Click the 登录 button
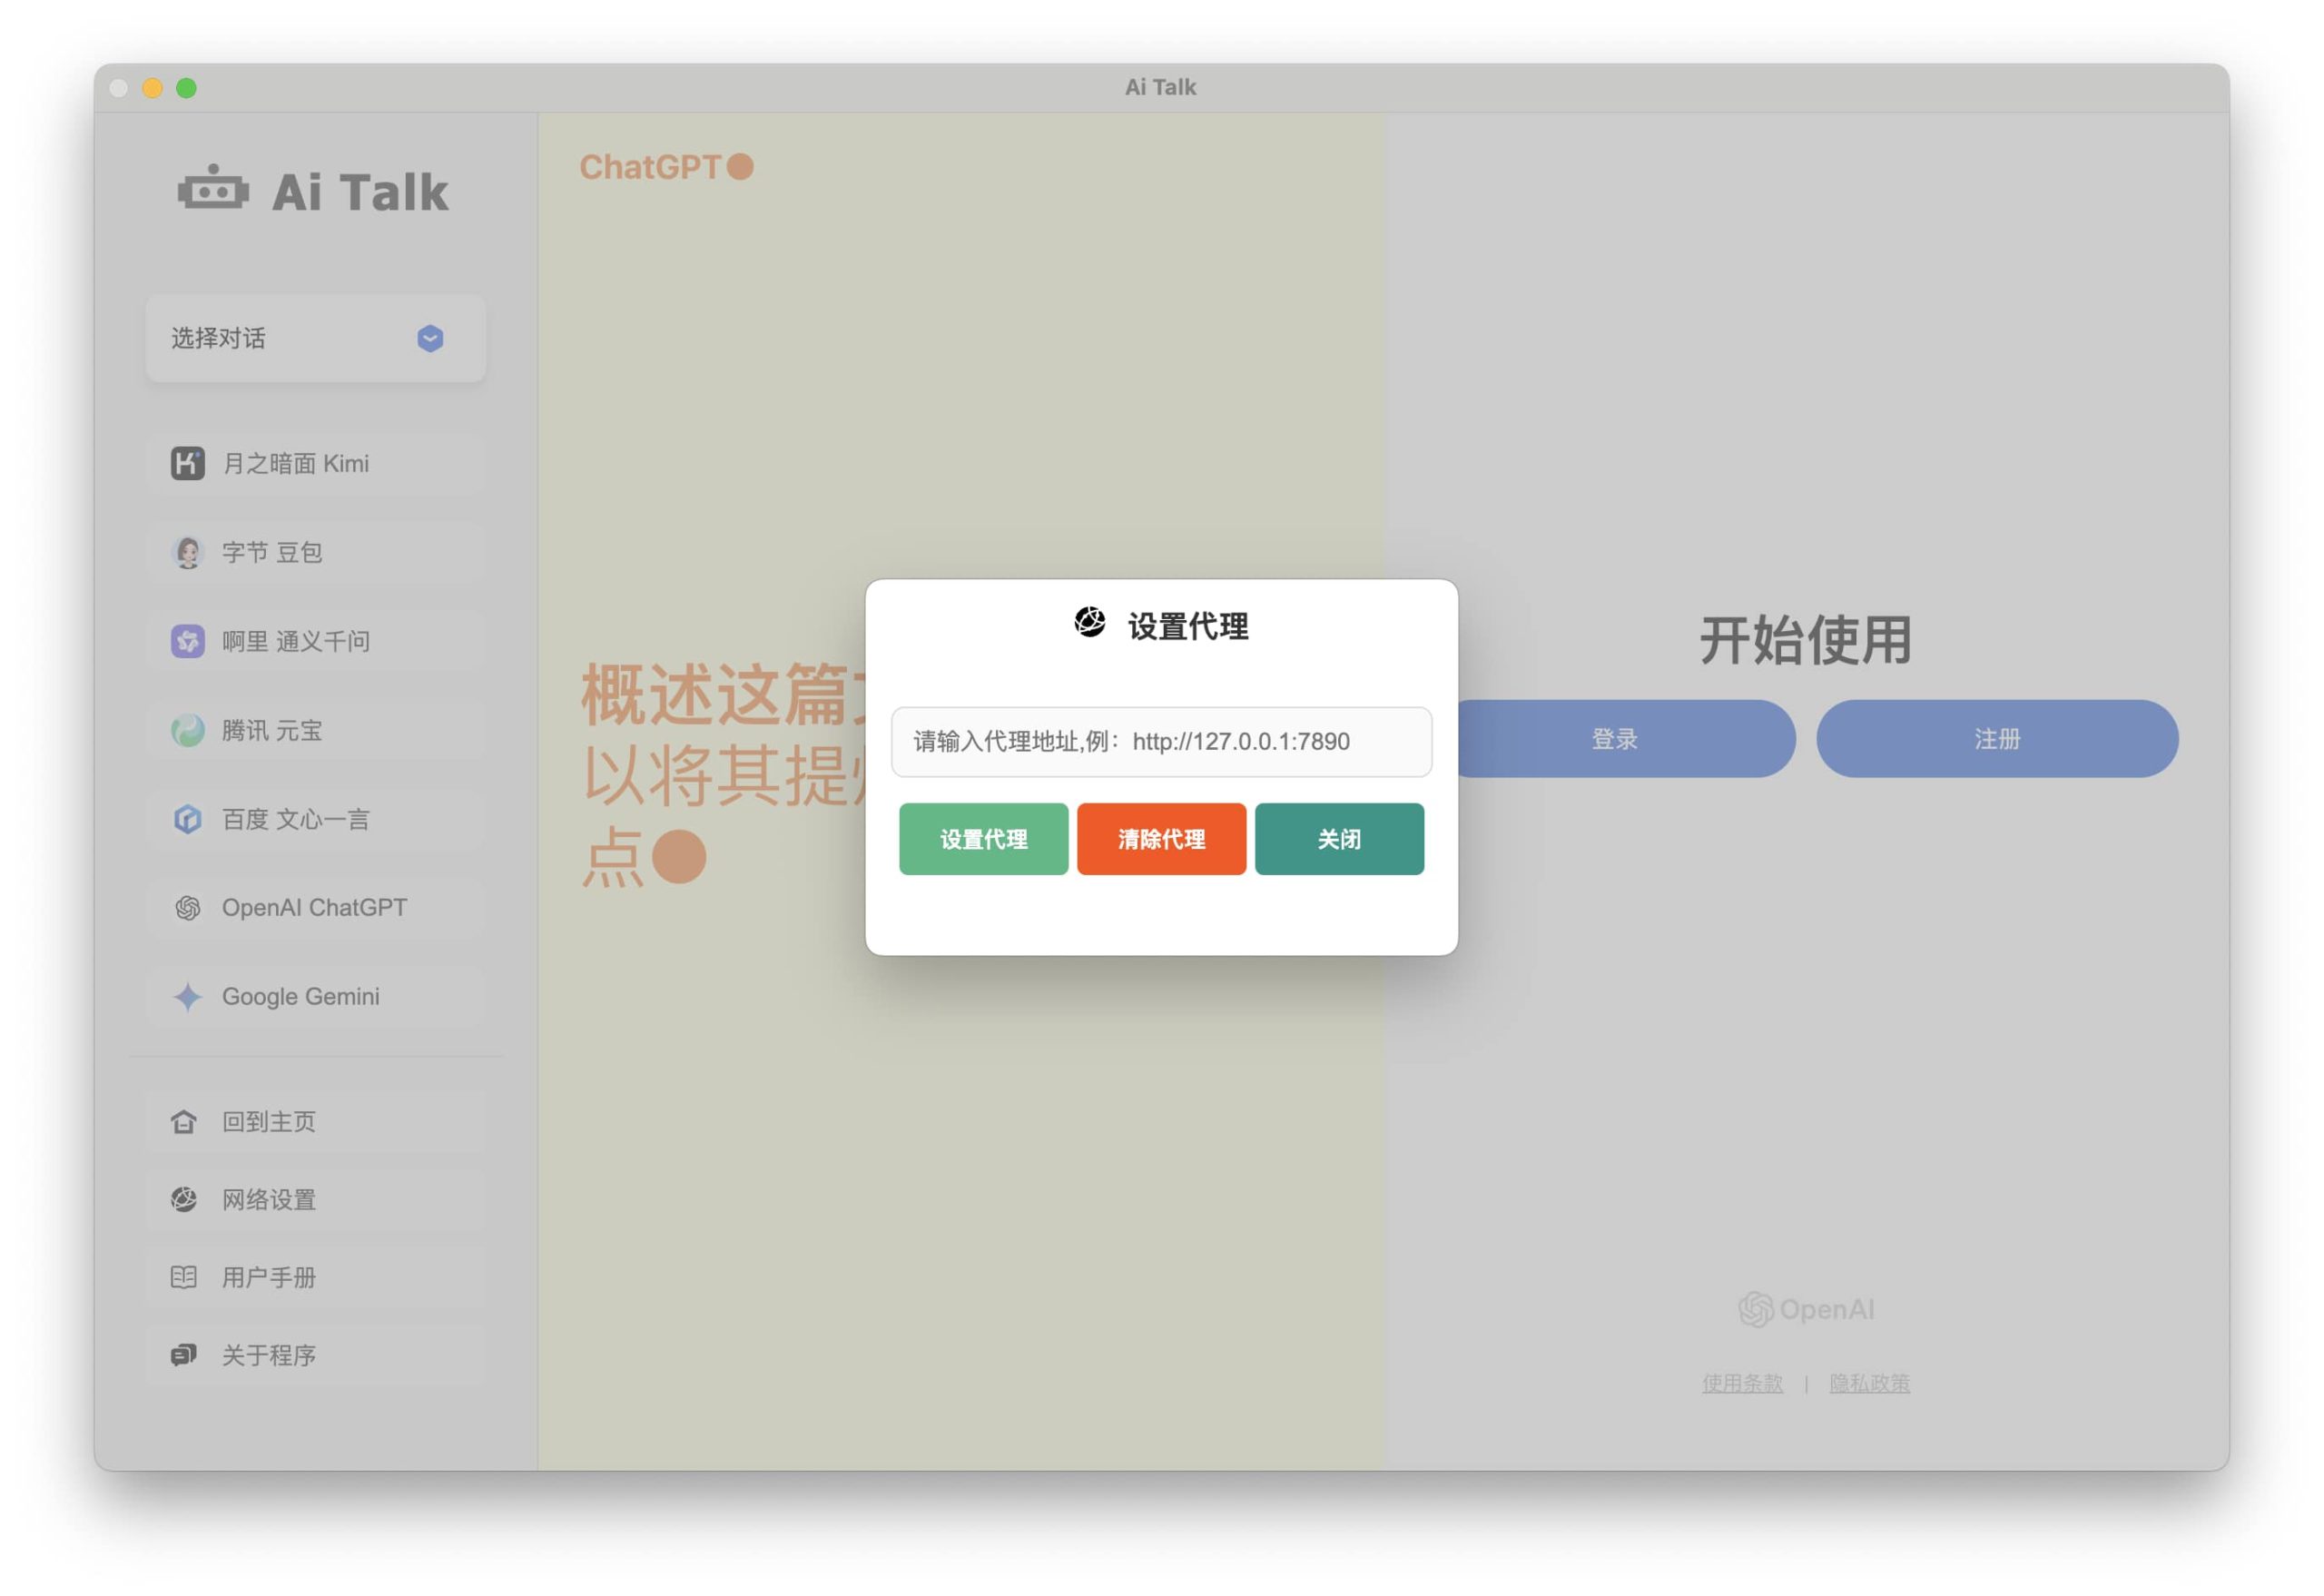This screenshot has height=1596, width=2324. pos(1625,739)
